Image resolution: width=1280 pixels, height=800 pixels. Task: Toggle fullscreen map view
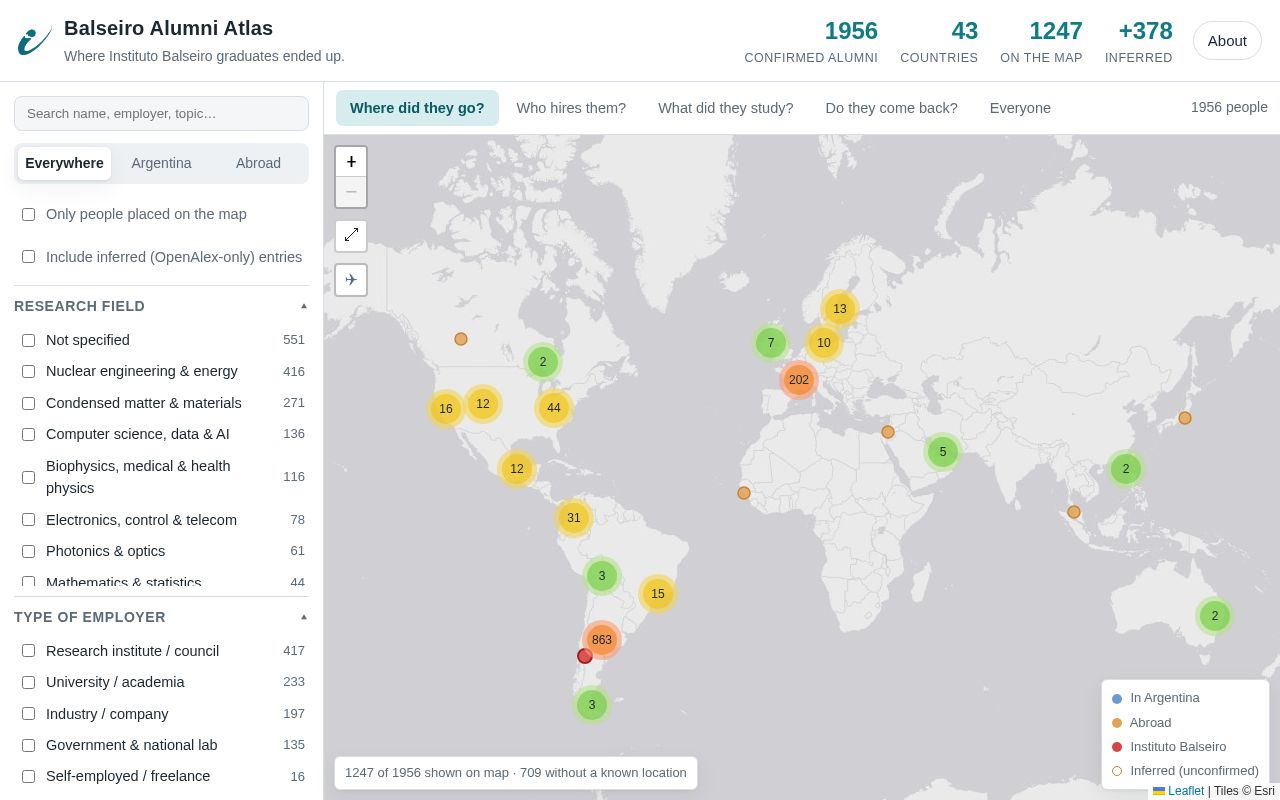coord(351,235)
